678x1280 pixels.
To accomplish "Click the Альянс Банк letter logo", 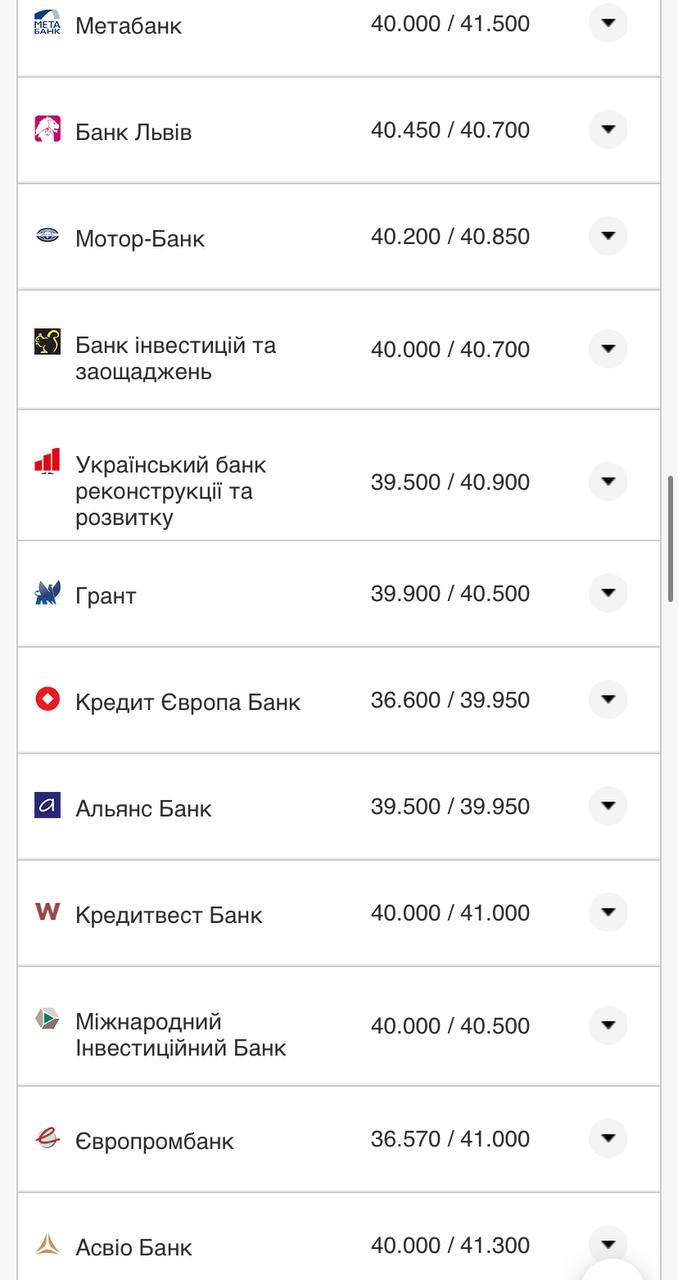I will tap(47, 805).
